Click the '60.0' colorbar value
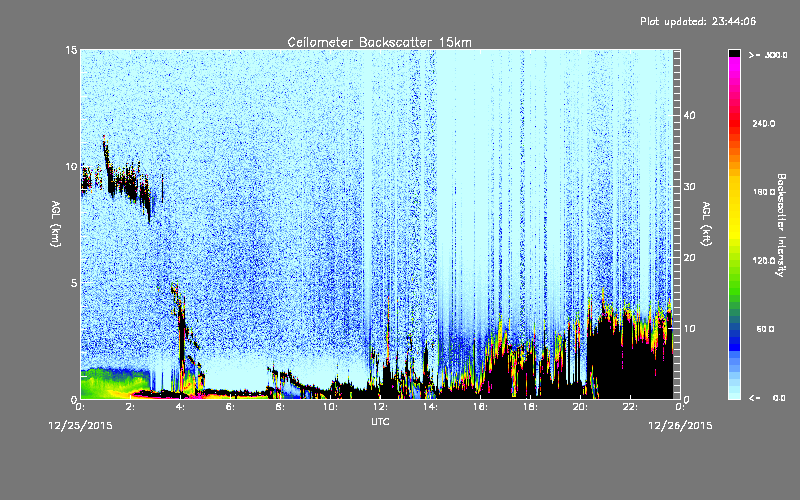Image resolution: width=800 pixels, height=500 pixels. pyautogui.click(x=765, y=329)
